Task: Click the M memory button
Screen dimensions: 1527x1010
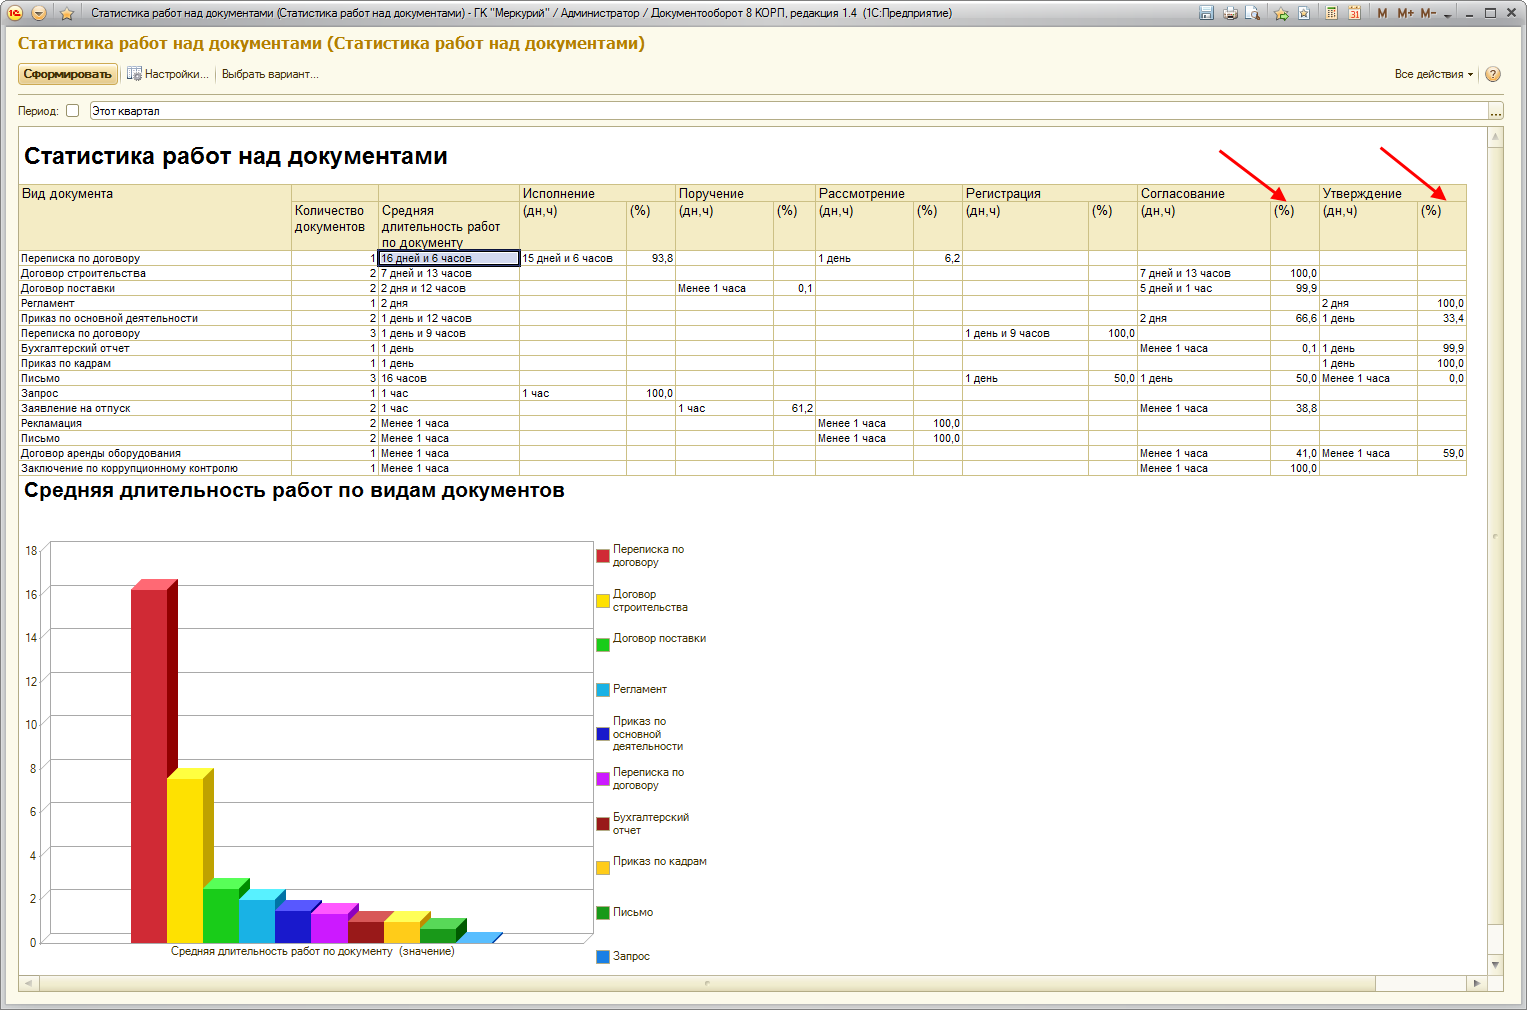Action: (1382, 13)
